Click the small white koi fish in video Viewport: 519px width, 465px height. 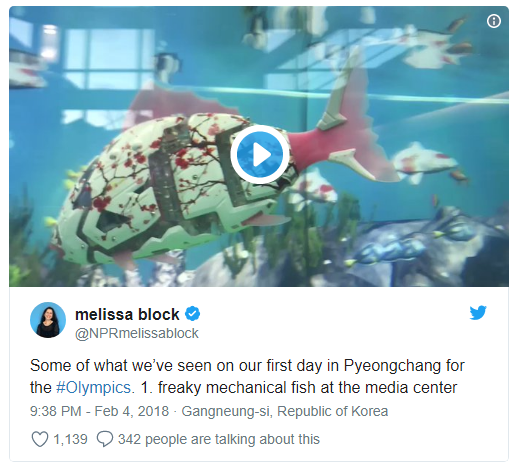click(425, 162)
